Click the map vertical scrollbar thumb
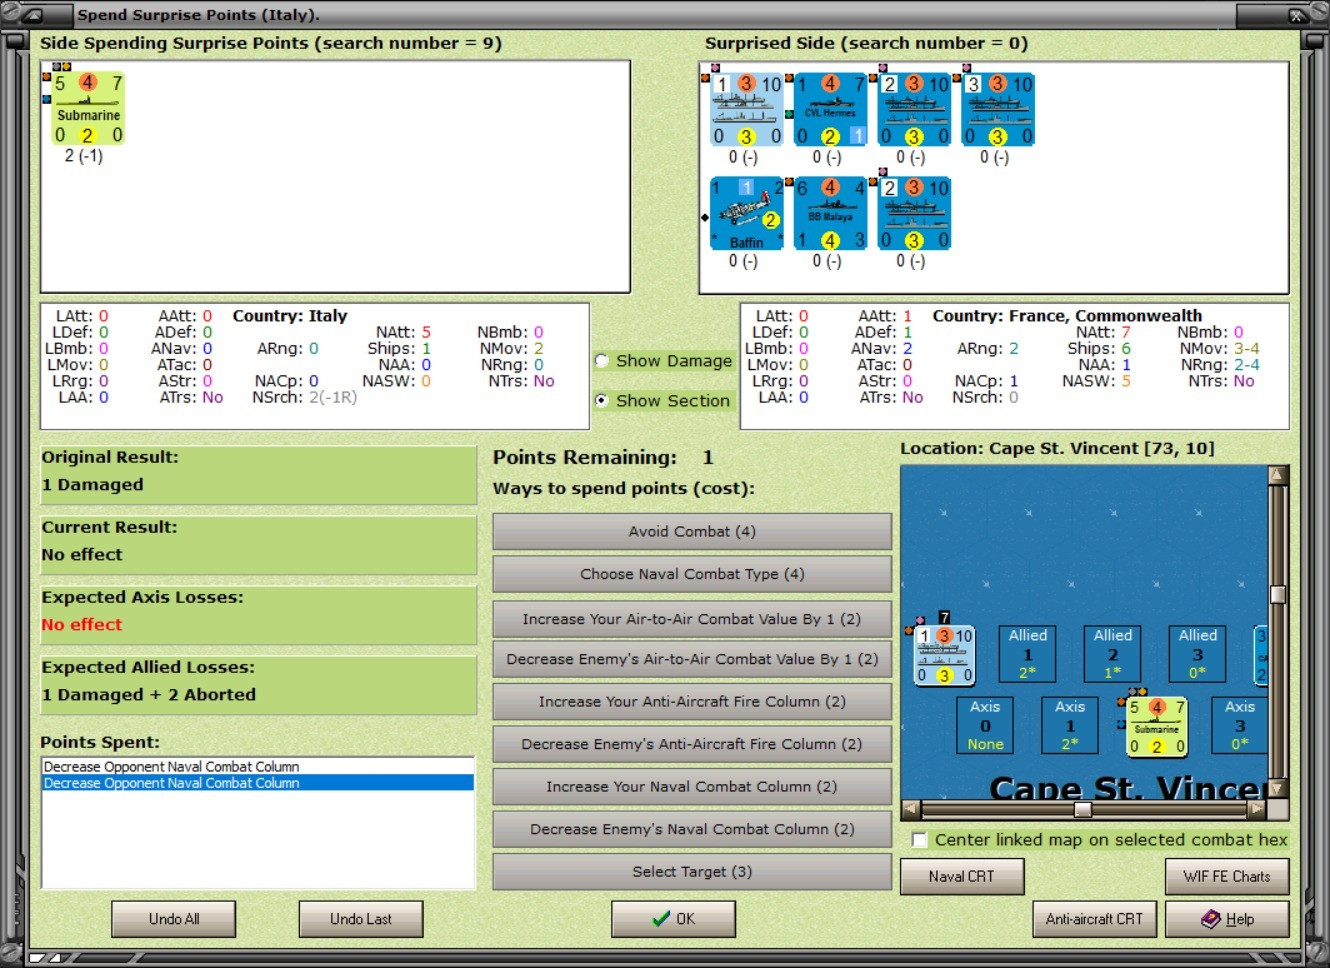1330x968 pixels. tap(1277, 594)
